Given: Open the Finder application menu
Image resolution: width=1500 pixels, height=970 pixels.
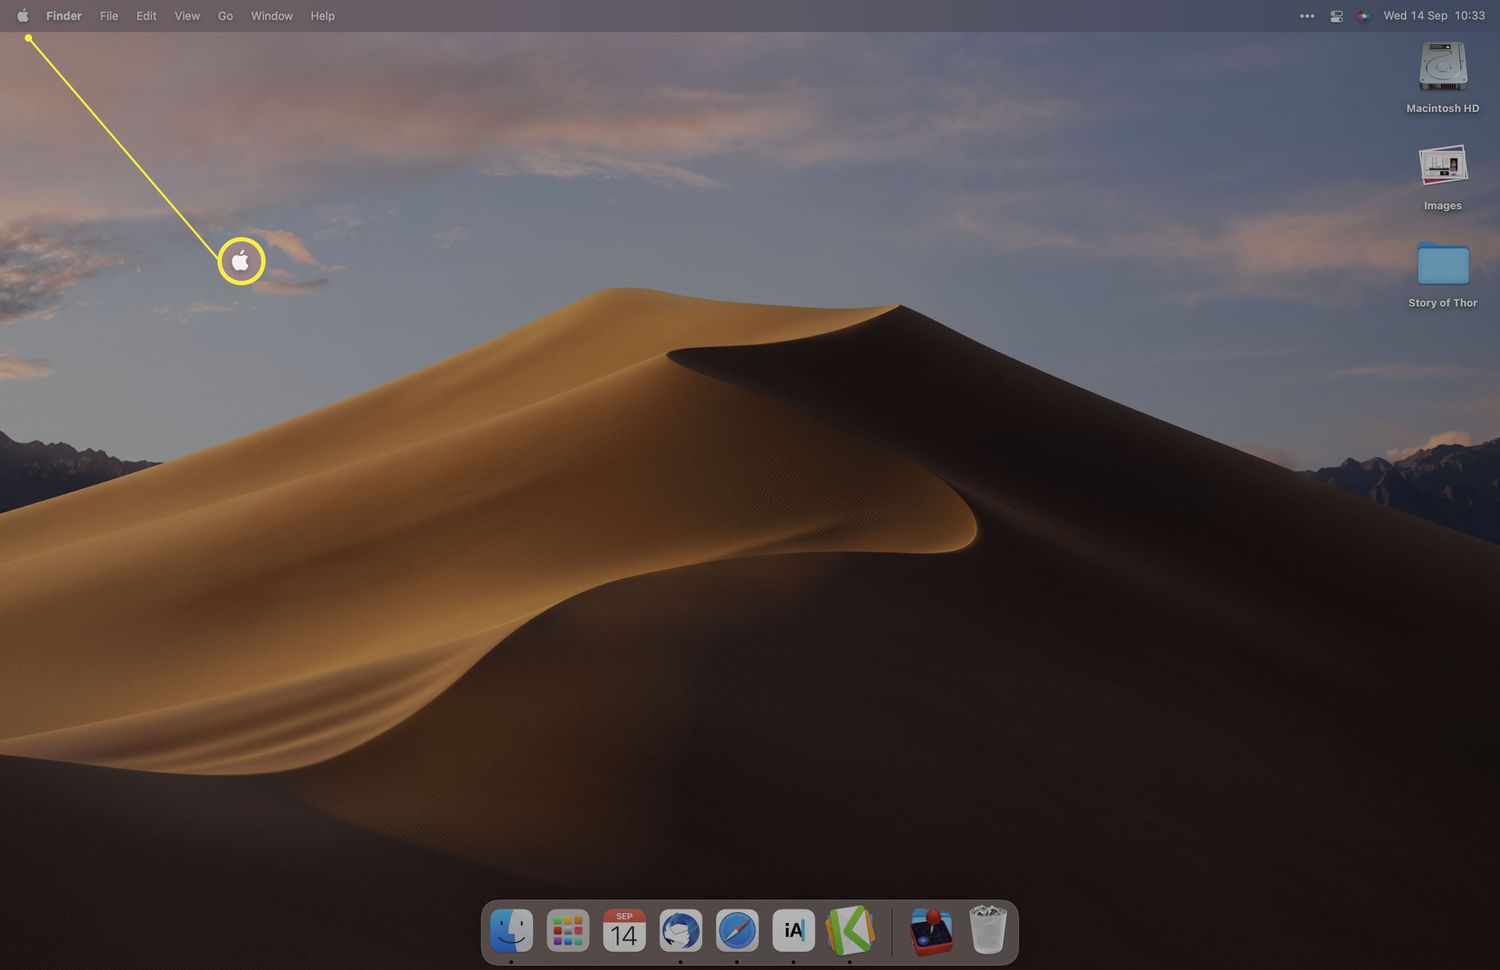Looking at the screenshot, I should pyautogui.click(x=64, y=16).
